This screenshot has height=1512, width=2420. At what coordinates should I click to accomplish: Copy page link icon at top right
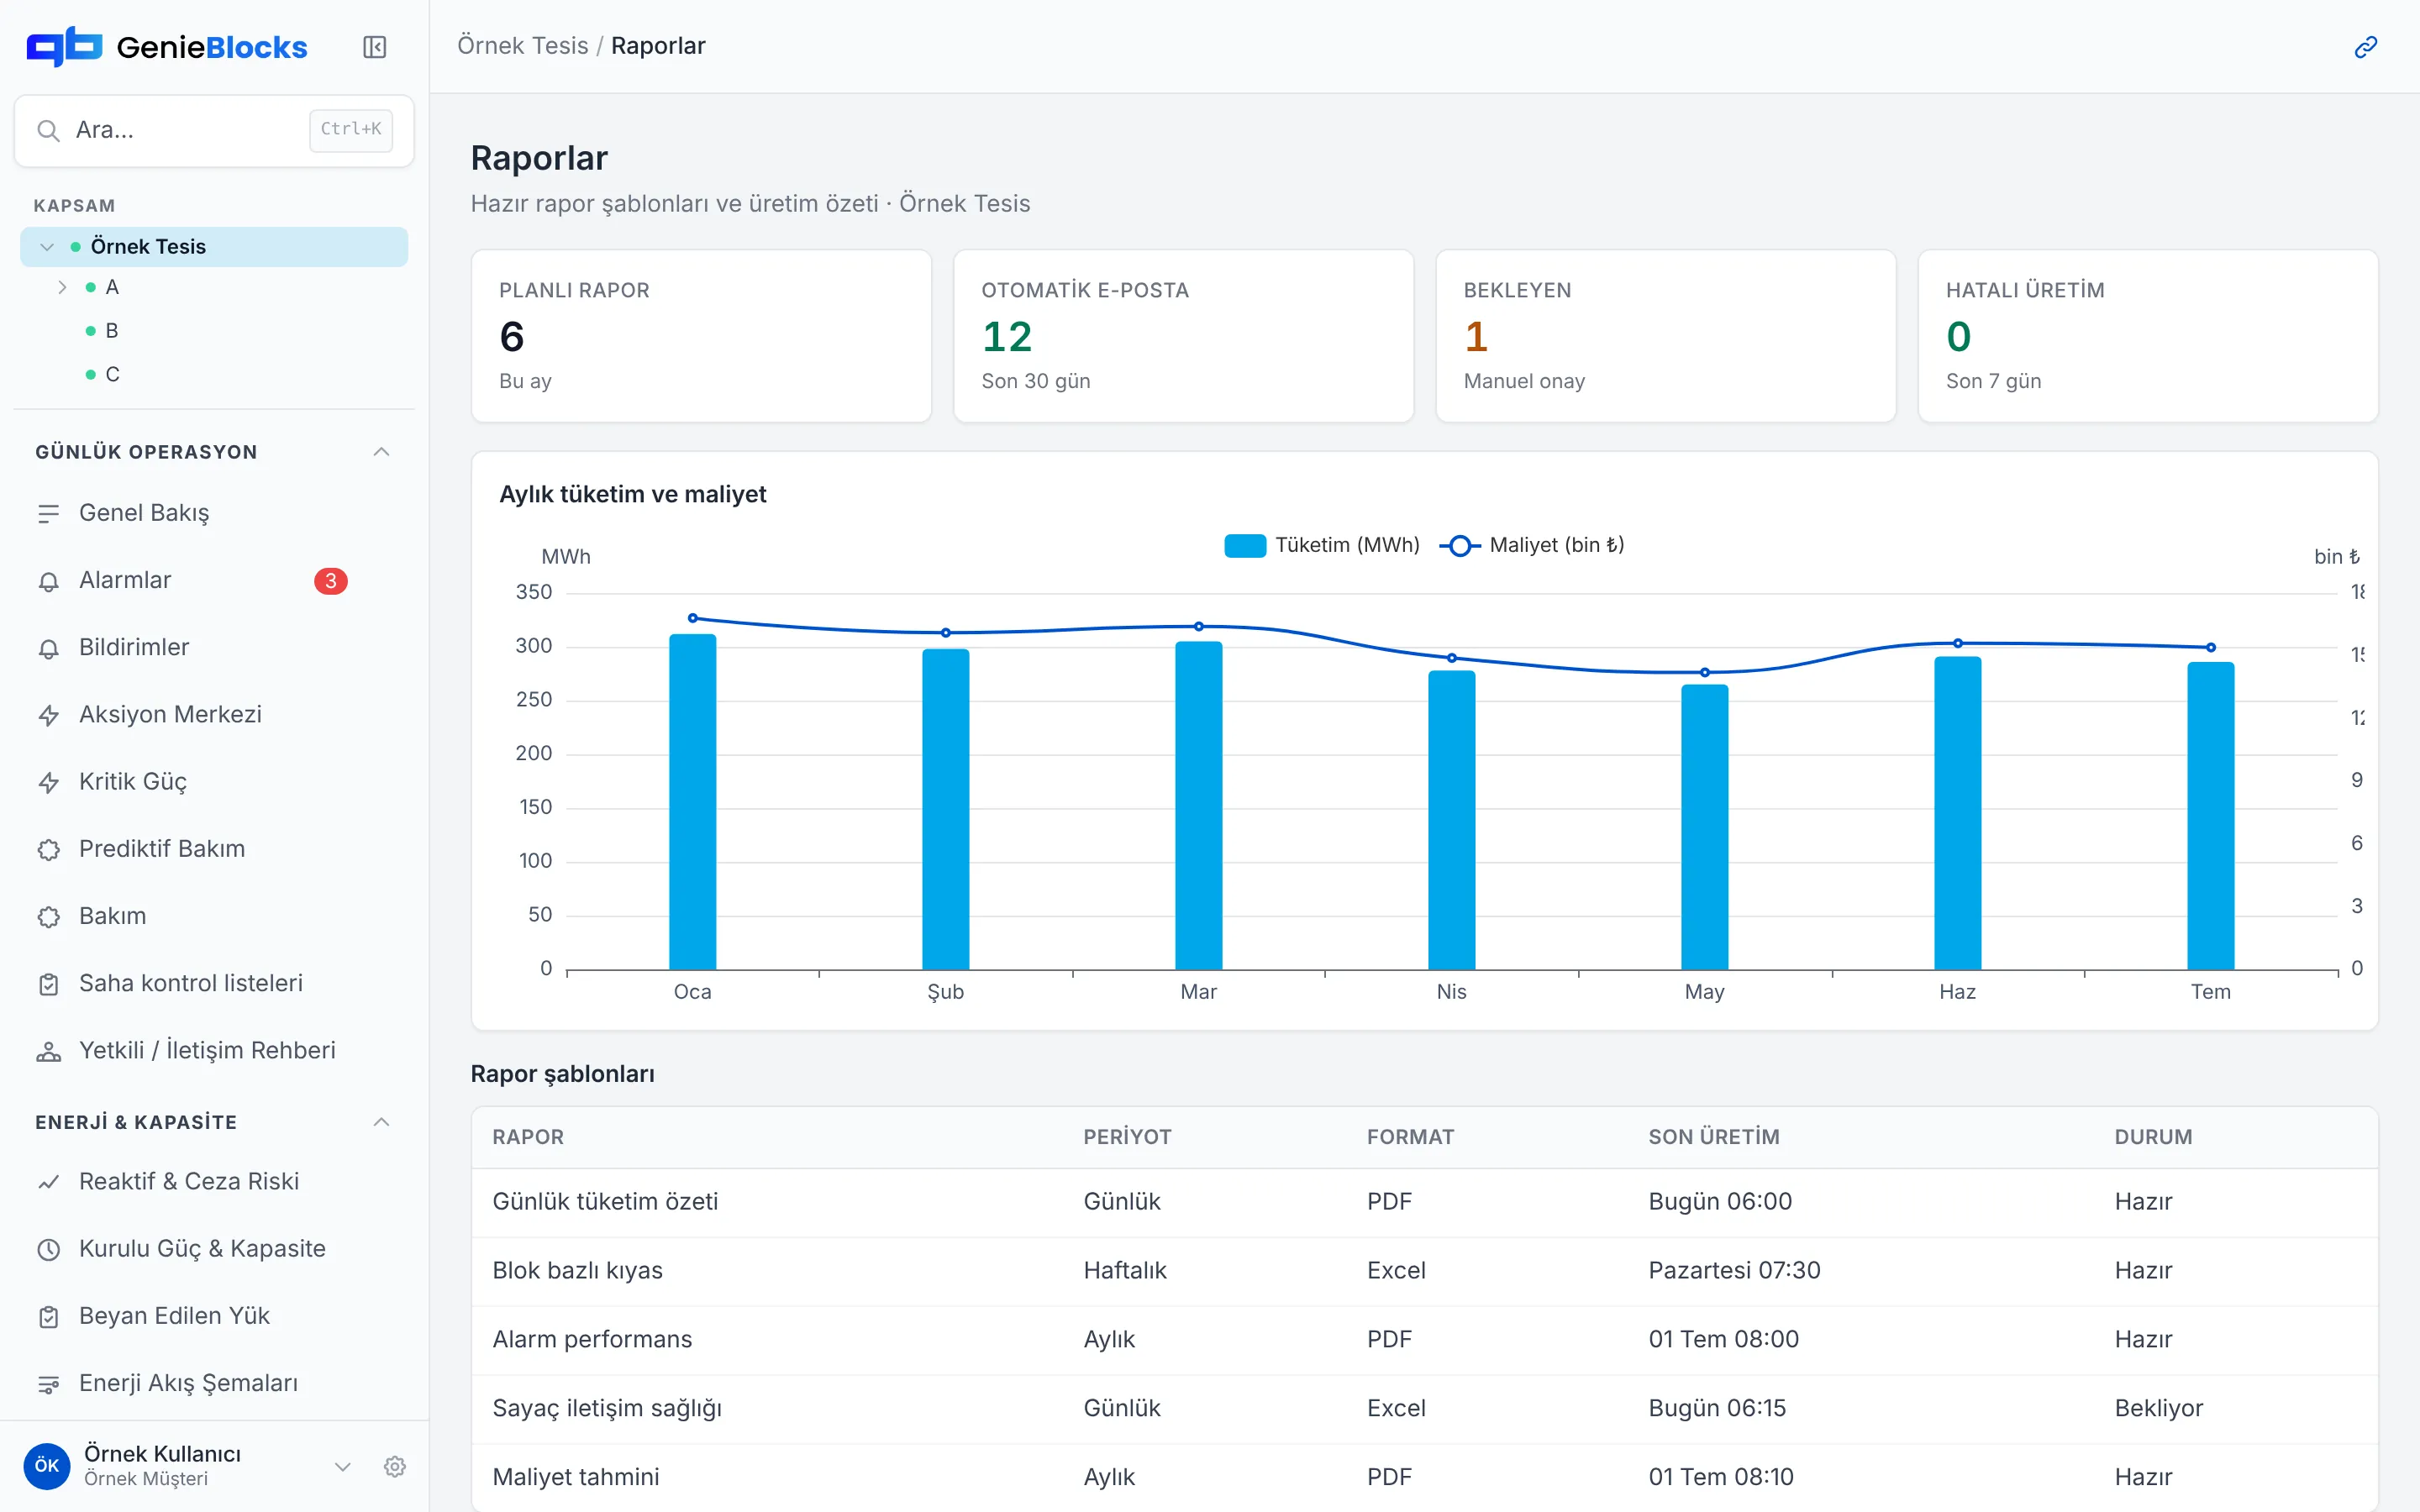(x=2365, y=47)
